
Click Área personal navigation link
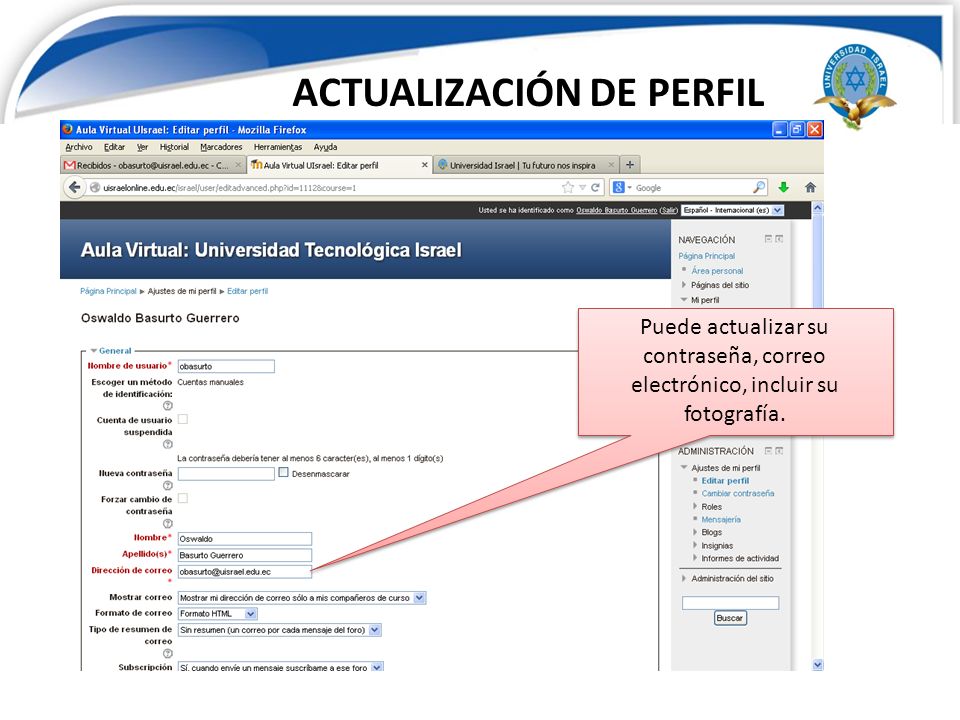717,271
